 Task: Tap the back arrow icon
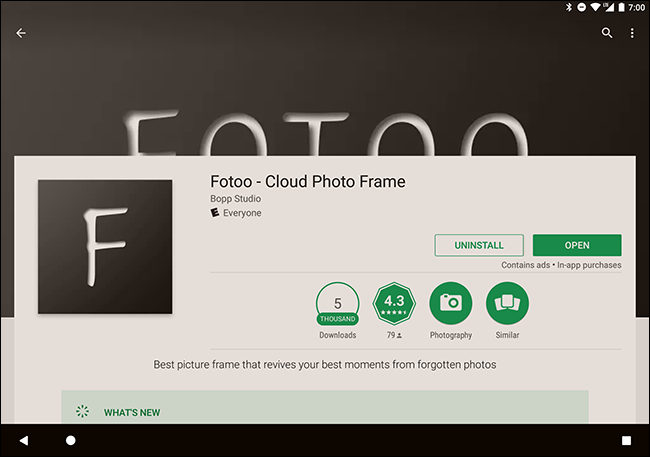pyautogui.click(x=21, y=33)
